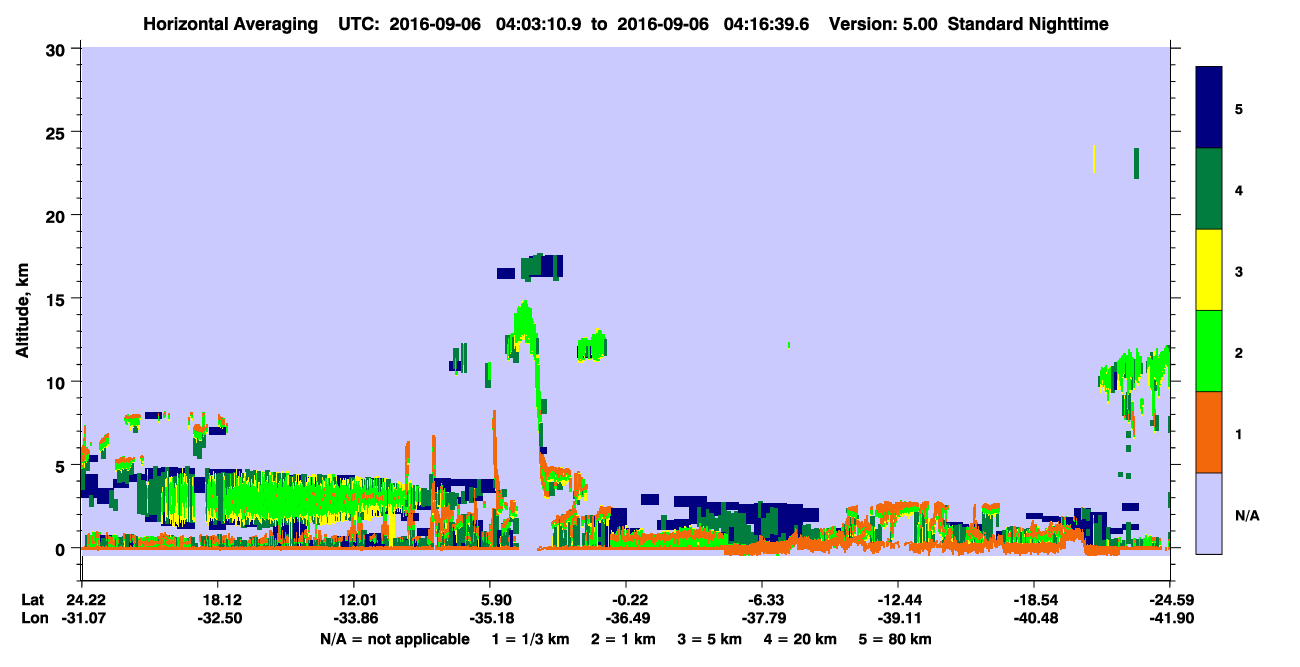Screen dimensions: 1300x667
Task: Click the start time '04:03:10.9' in title
Action: pos(538,24)
